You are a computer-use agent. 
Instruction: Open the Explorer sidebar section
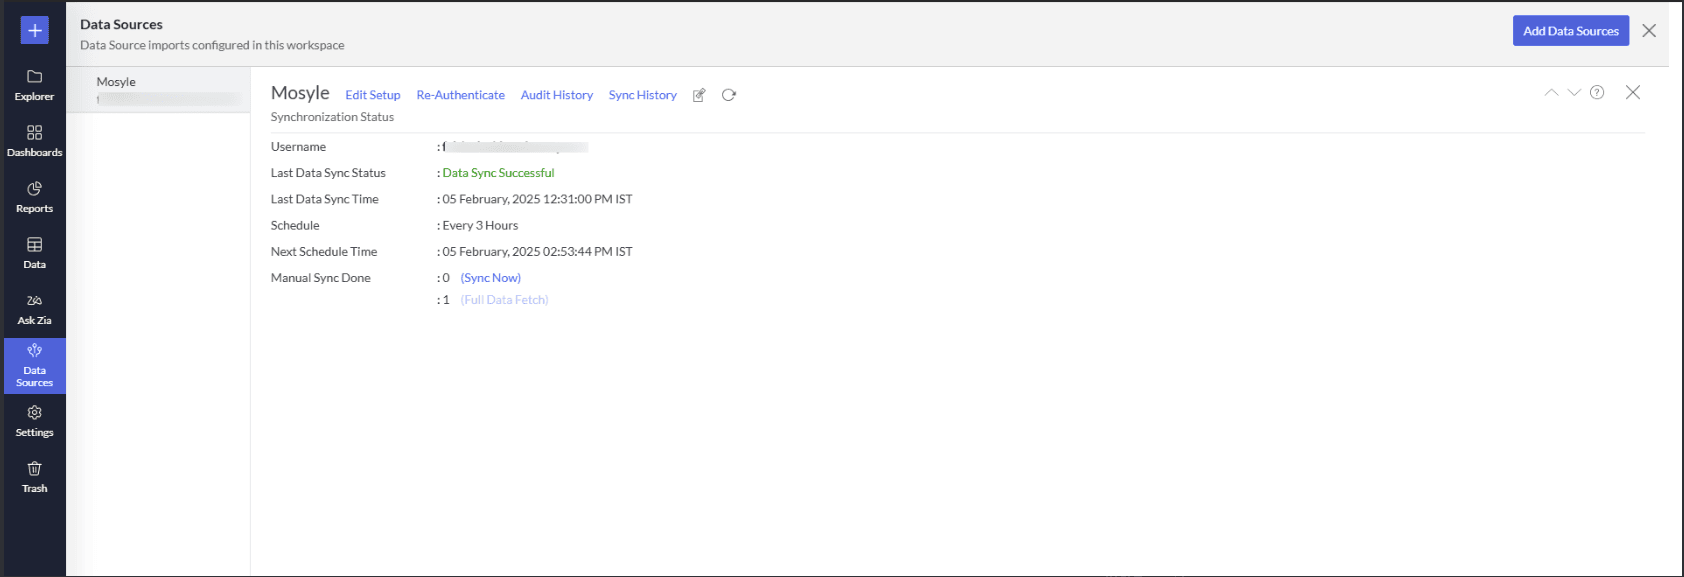(34, 84)
